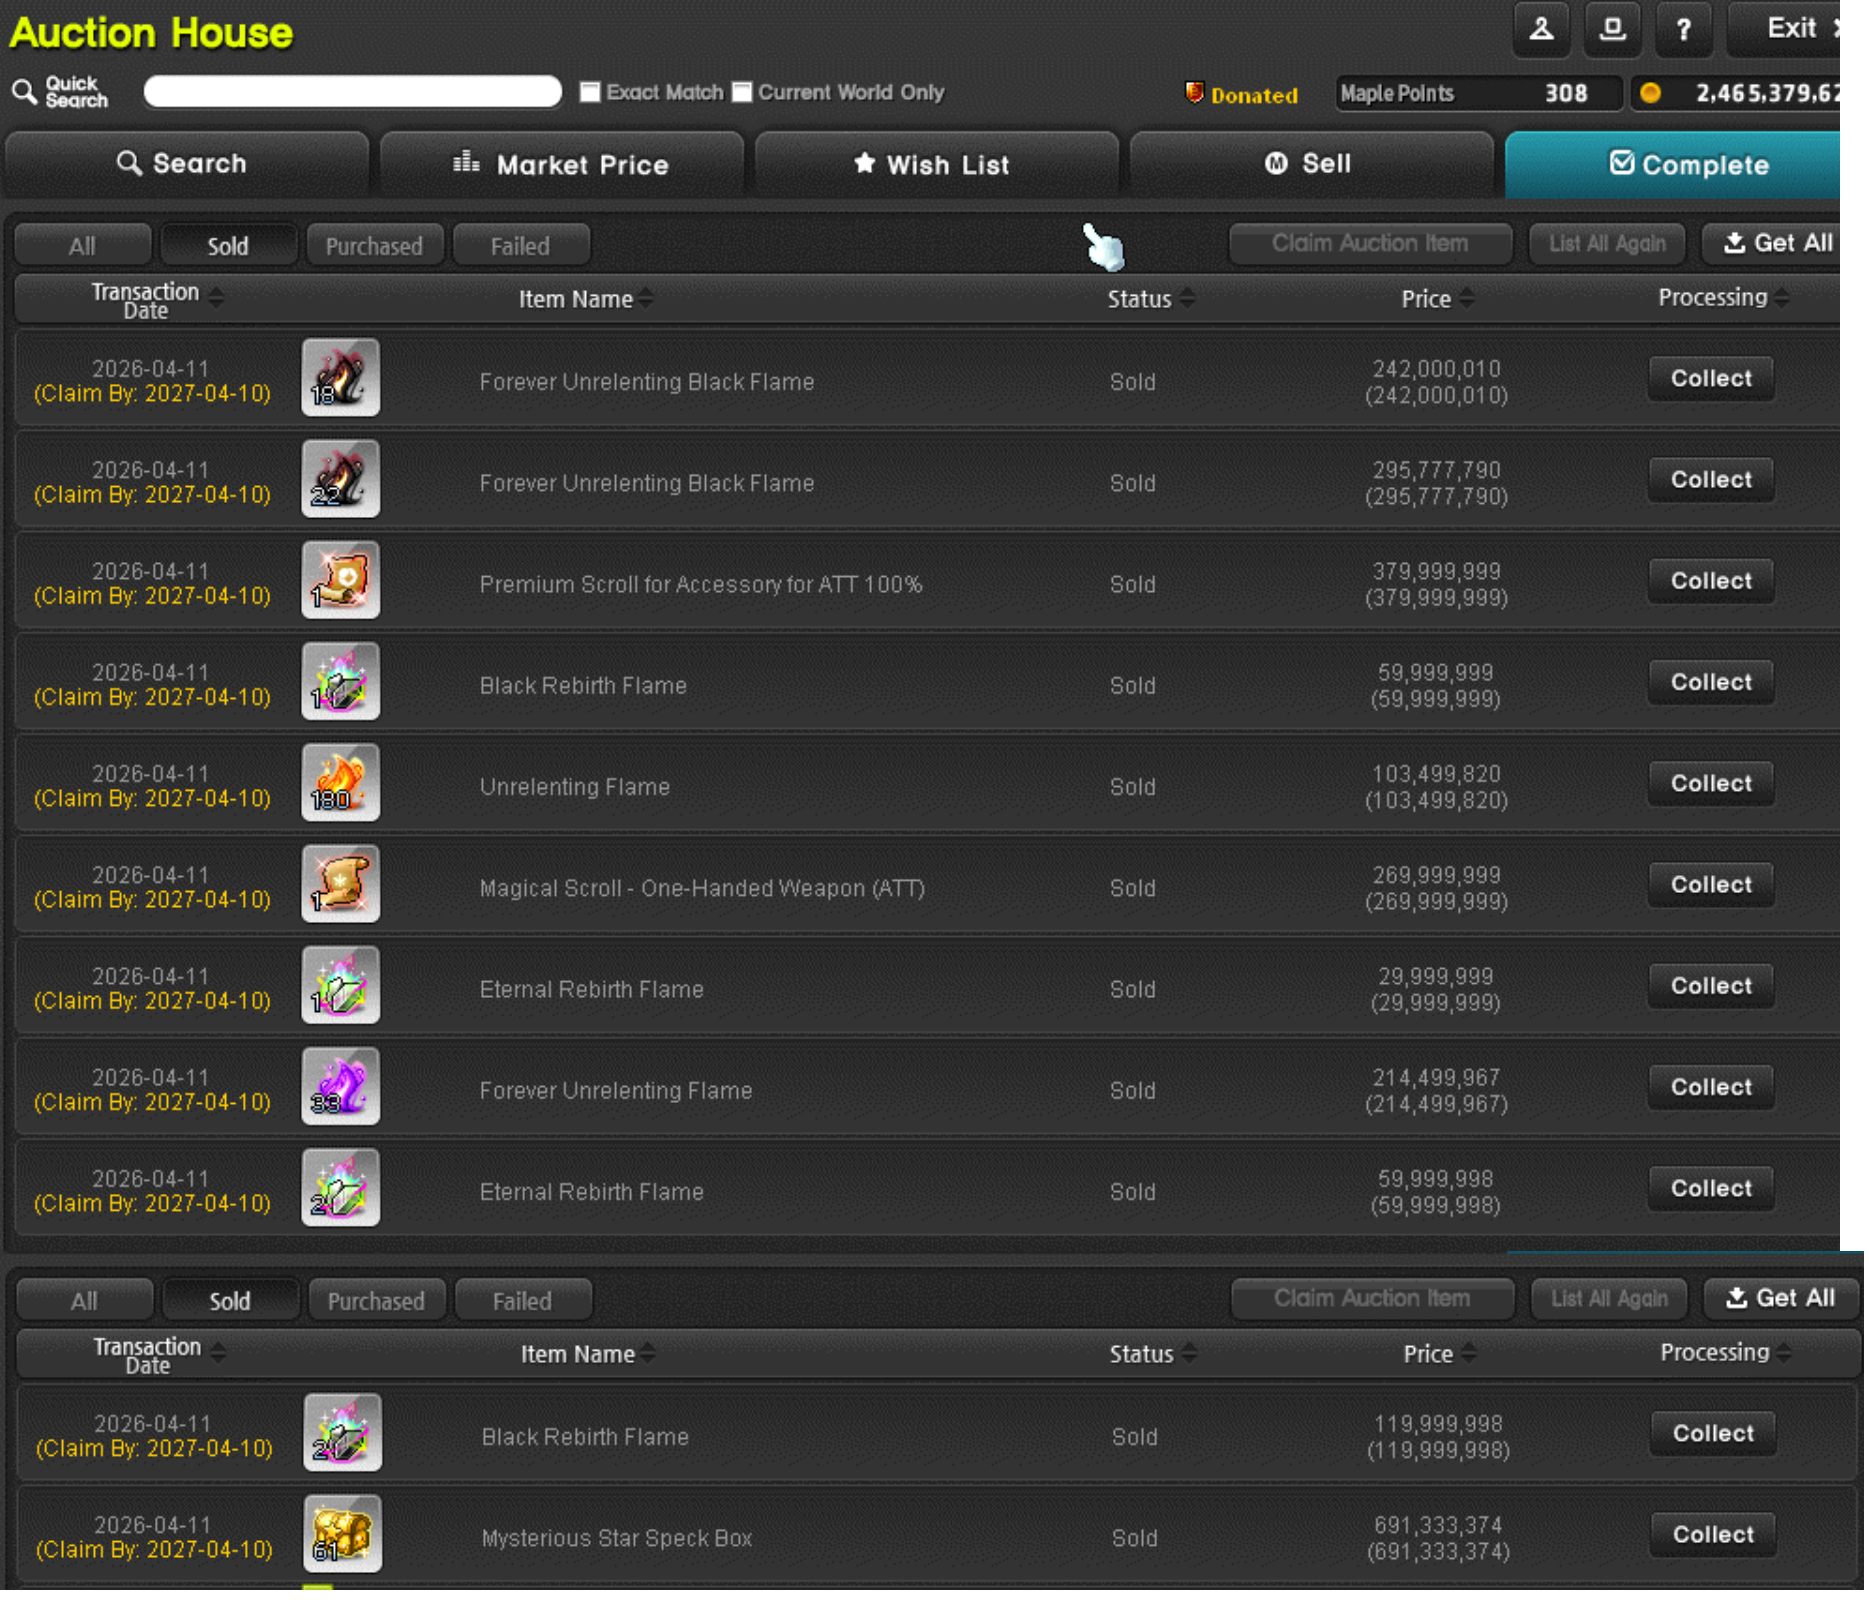Select the item icon priced 119,999,998
The height and width of the screenshot is (1603, 1869).
coord(343,1433)
